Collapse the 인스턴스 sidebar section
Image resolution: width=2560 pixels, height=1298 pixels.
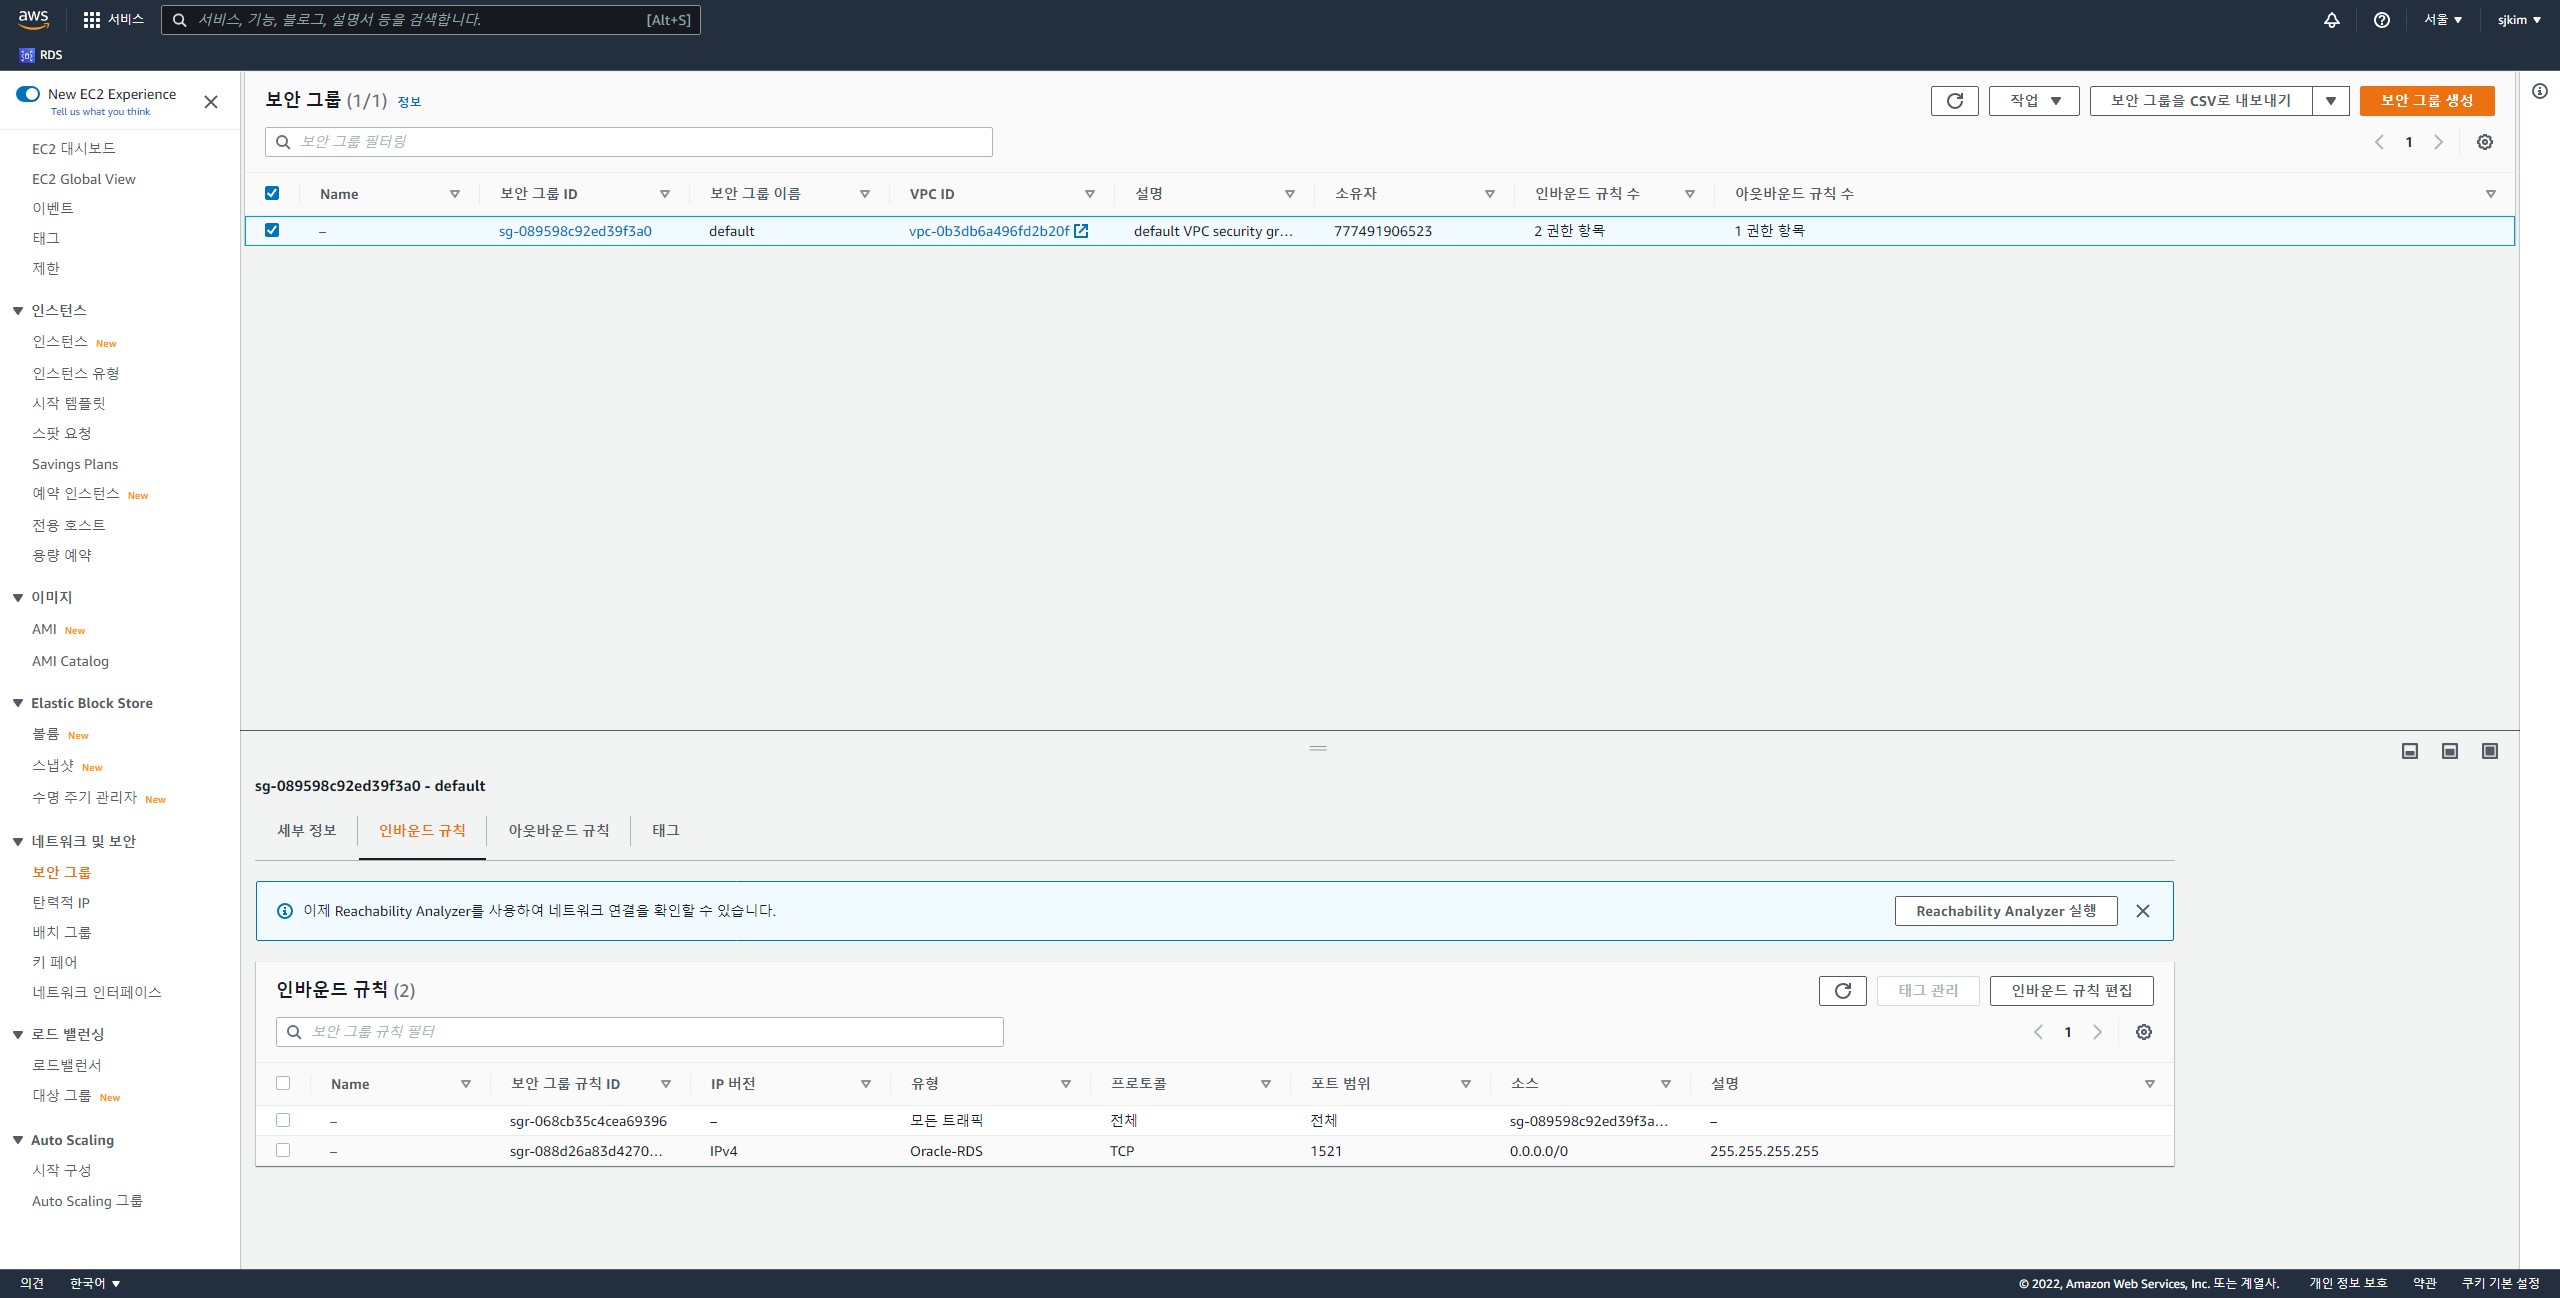tap(18, 311)
